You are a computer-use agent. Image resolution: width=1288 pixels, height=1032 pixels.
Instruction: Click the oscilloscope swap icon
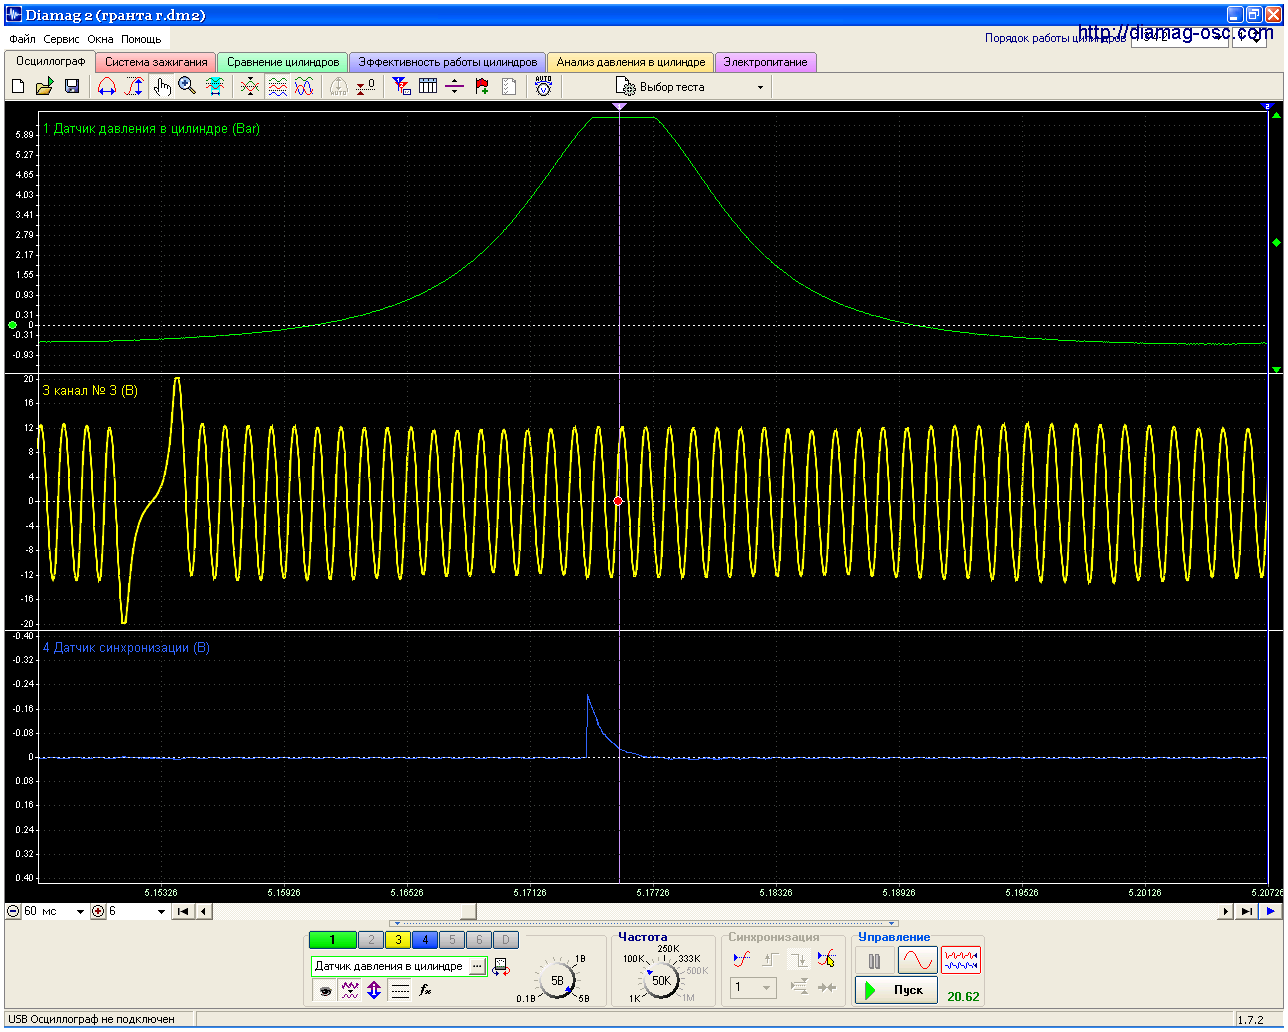pos(501,967)
